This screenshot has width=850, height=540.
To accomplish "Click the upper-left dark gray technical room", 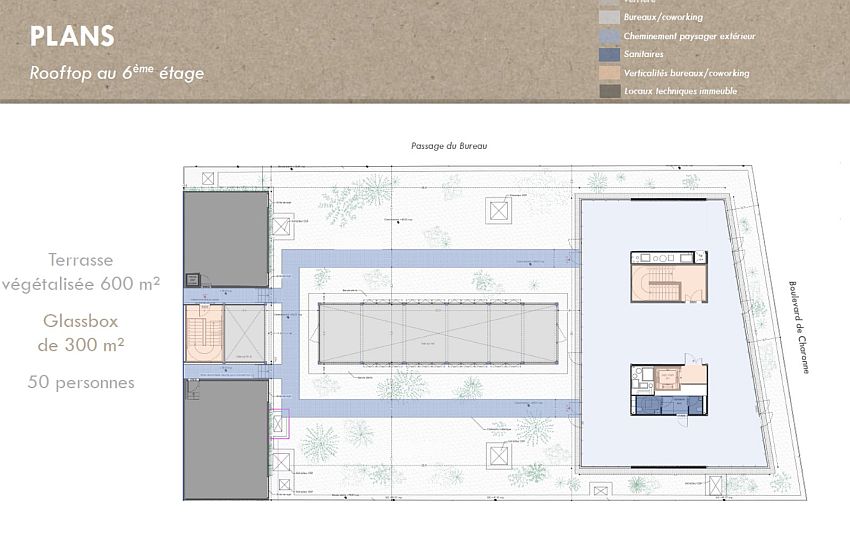I will point(225,238).
